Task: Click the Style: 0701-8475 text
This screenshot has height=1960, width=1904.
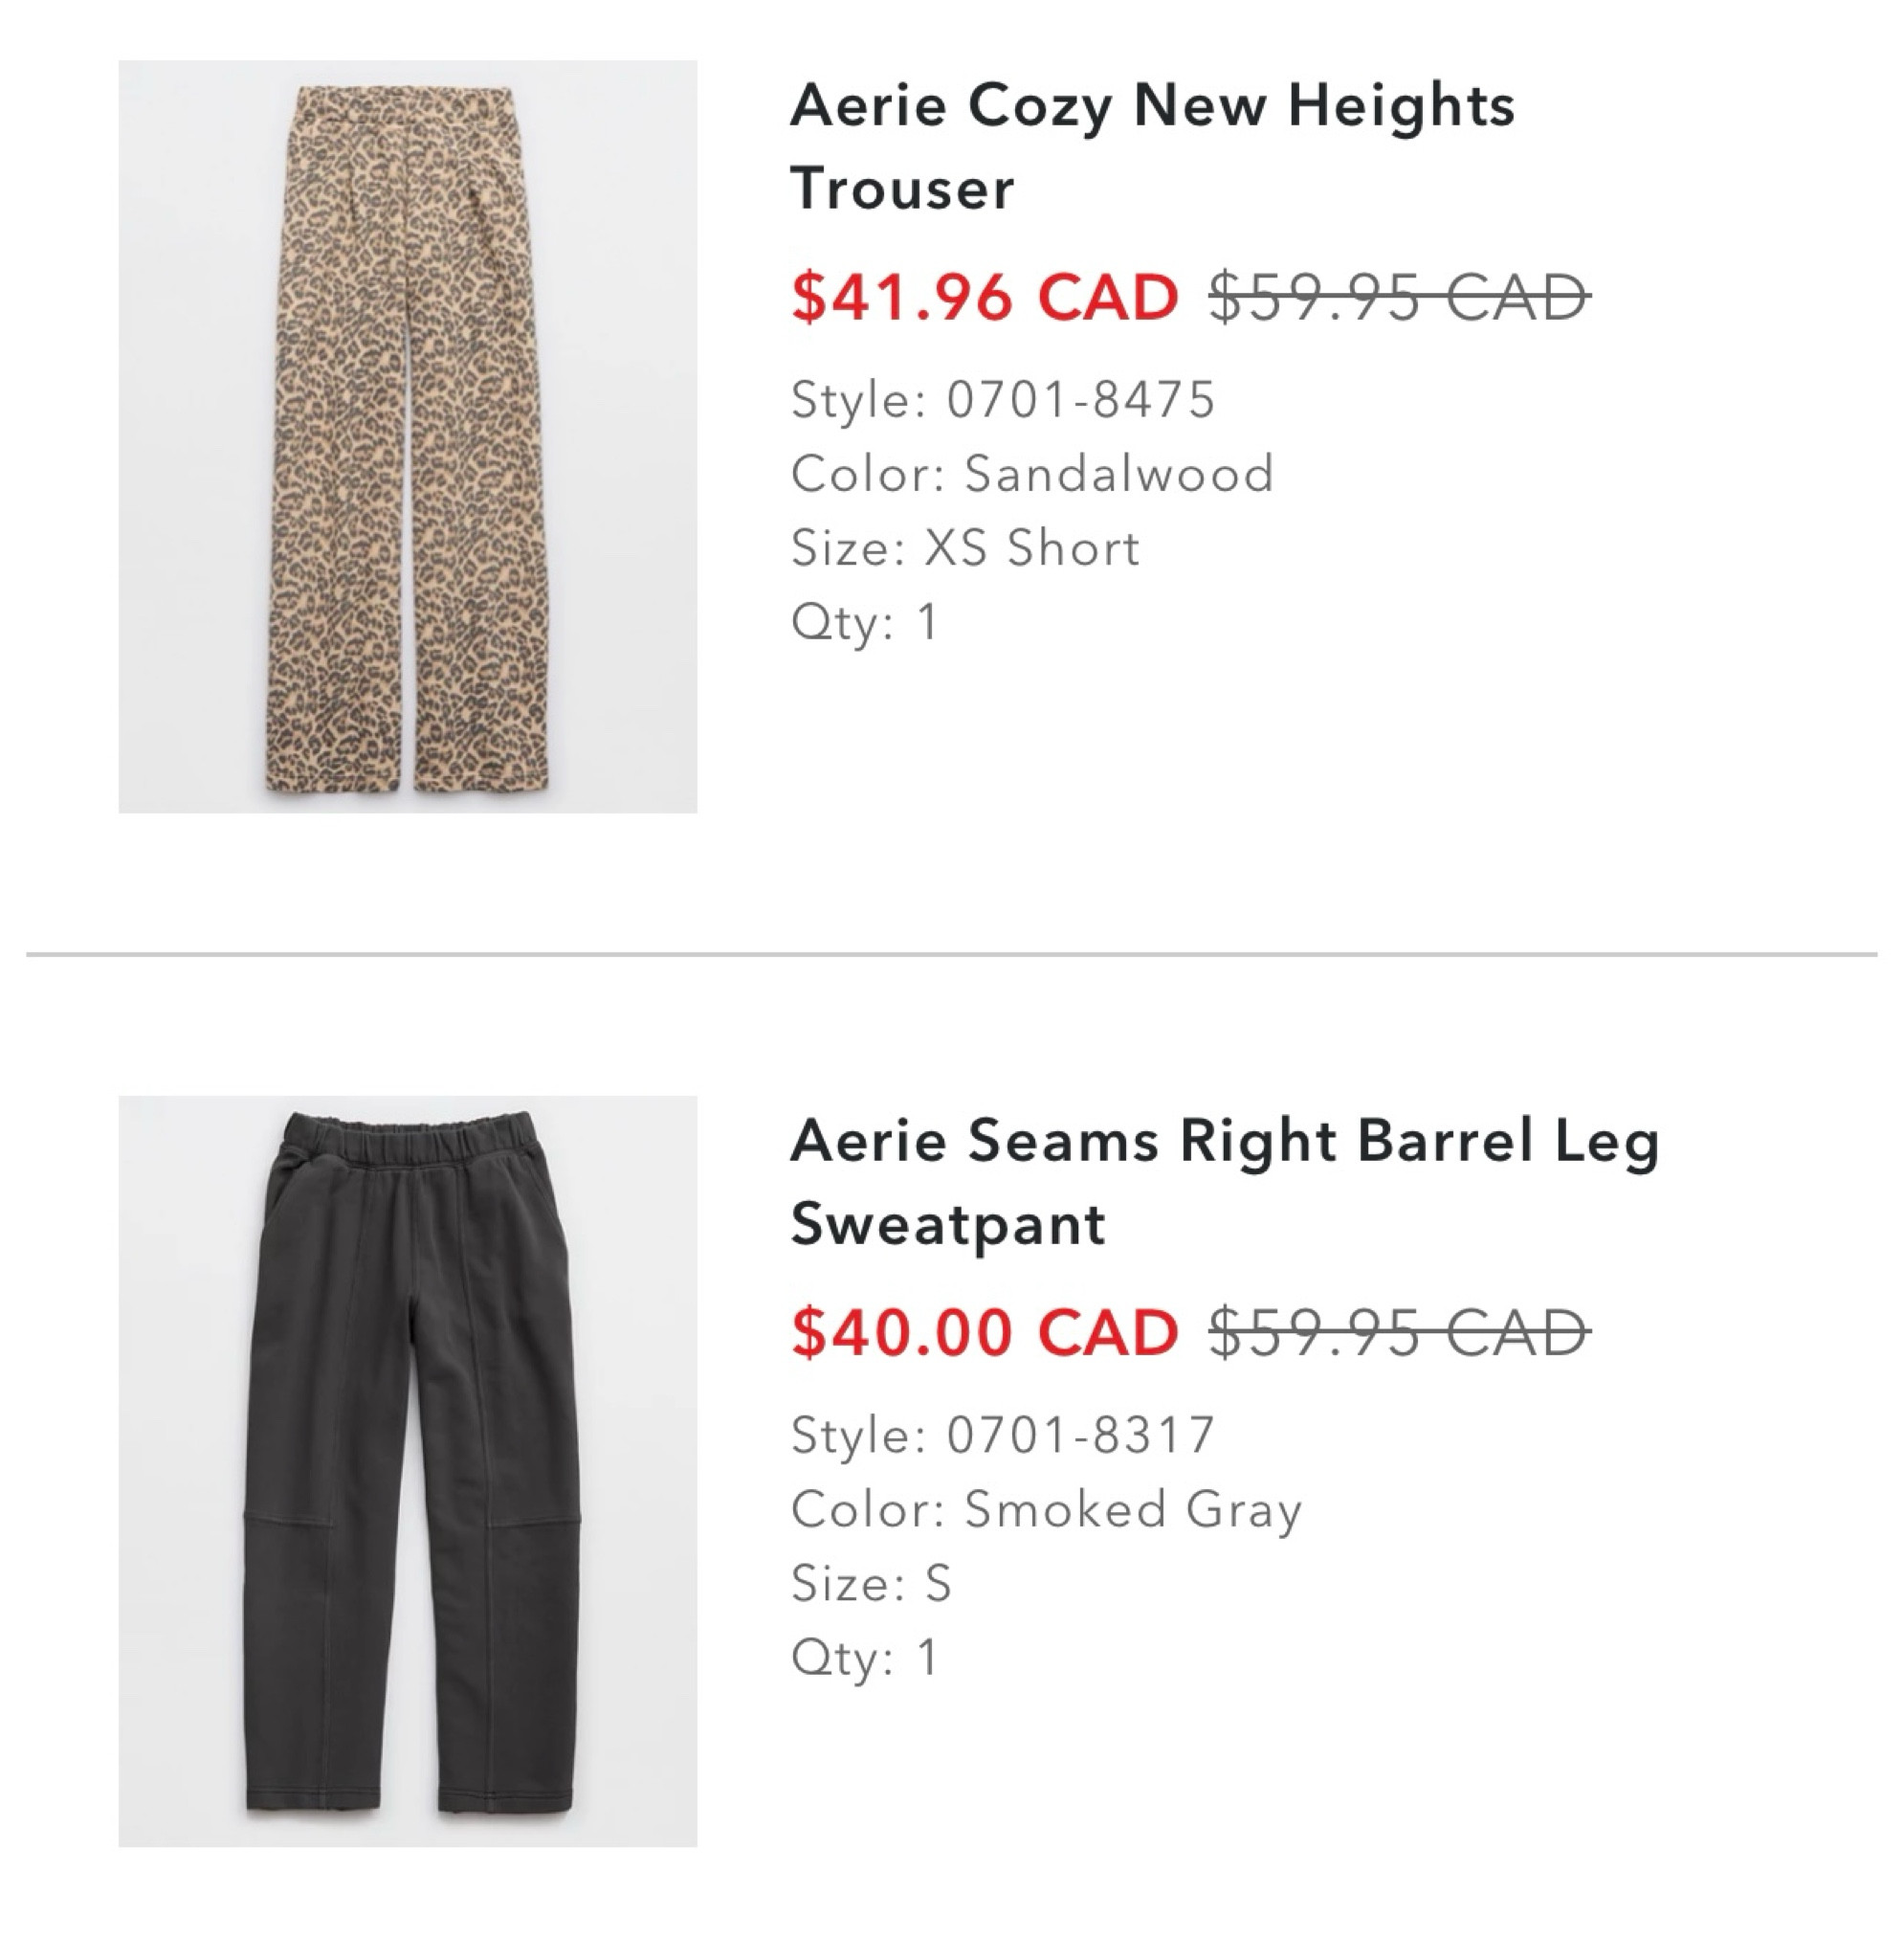Action: (x=1002, y=399)
